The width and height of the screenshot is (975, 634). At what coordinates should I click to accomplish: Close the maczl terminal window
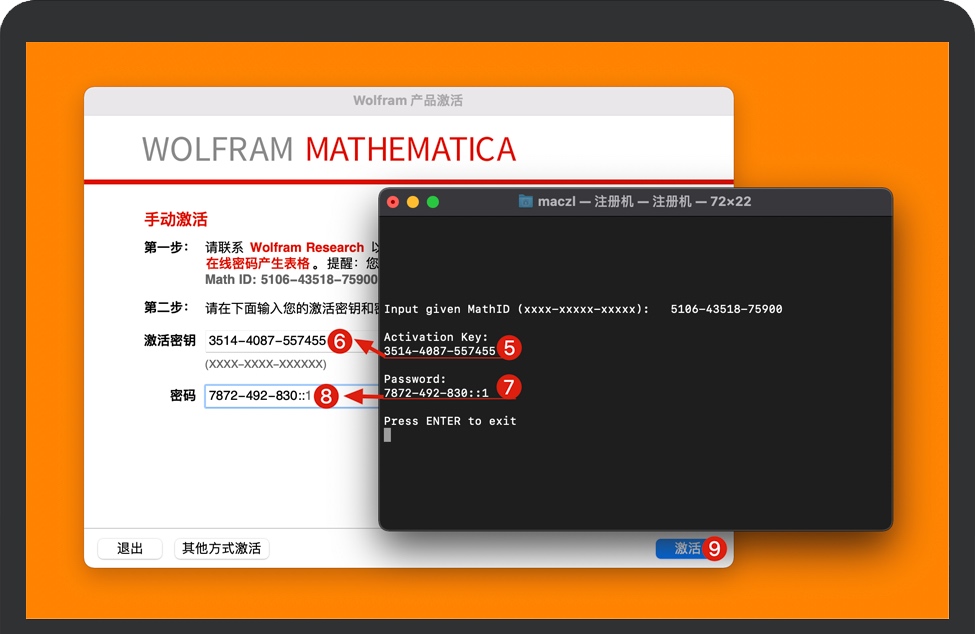pos(393,202)
